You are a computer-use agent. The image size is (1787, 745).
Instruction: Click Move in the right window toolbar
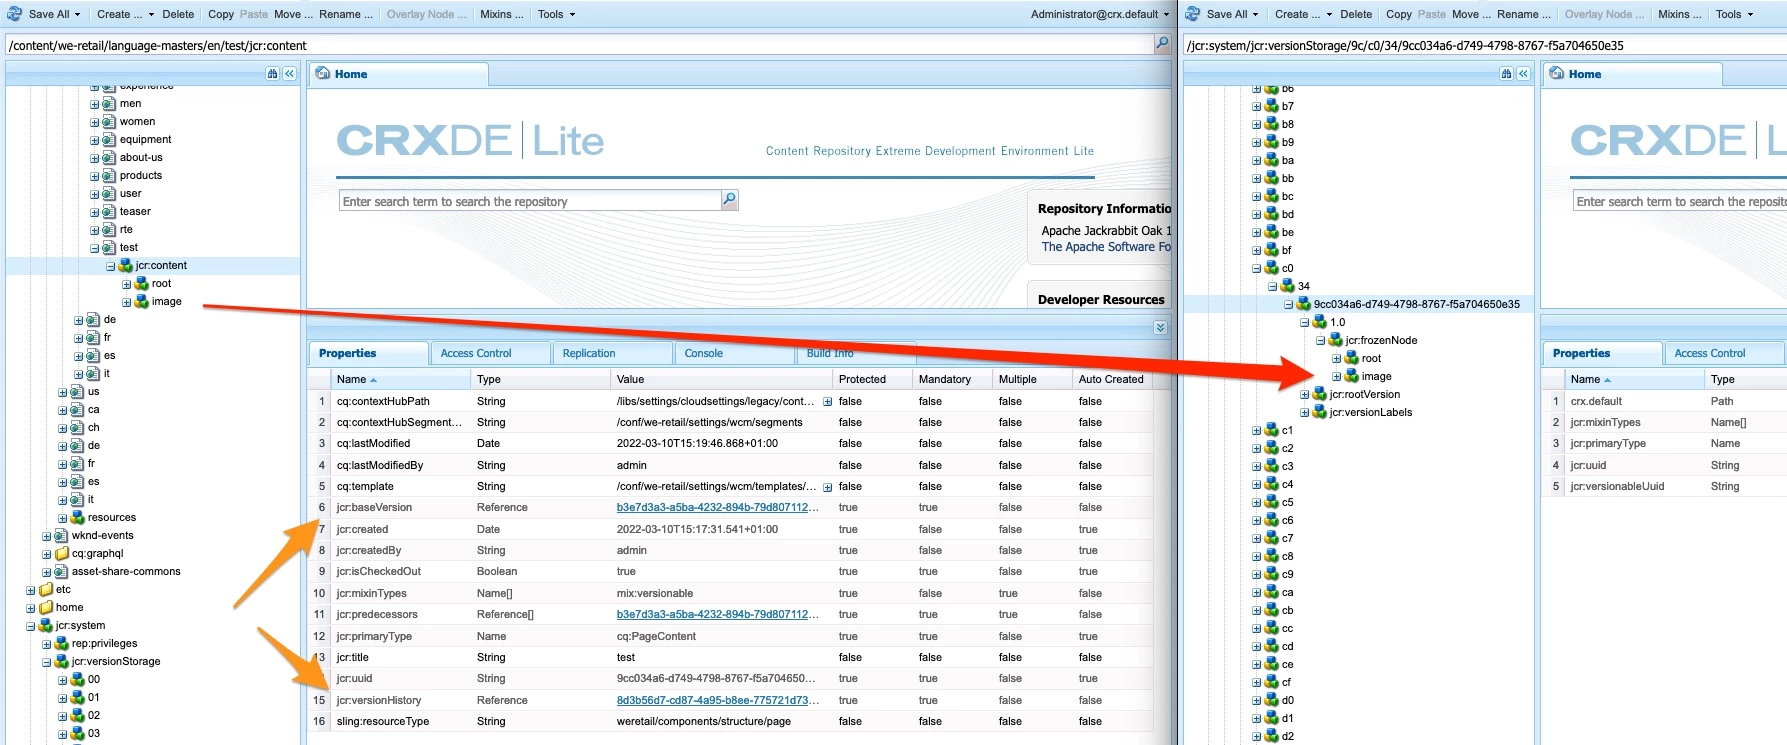[1472, 14]
